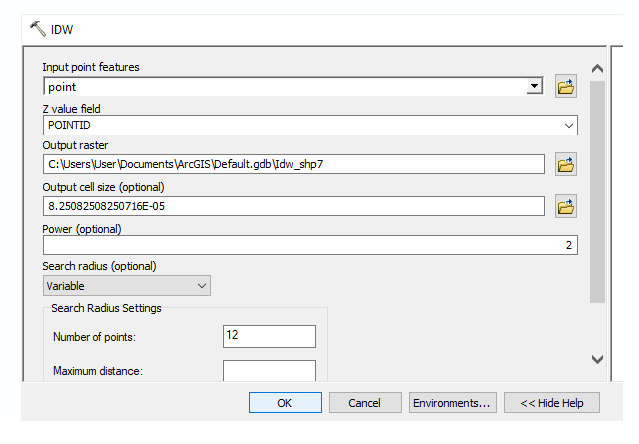The height and width of the screenshot is (444, 639).
Task: Confirm the tool with the OK button
Action: click(285, 403)
